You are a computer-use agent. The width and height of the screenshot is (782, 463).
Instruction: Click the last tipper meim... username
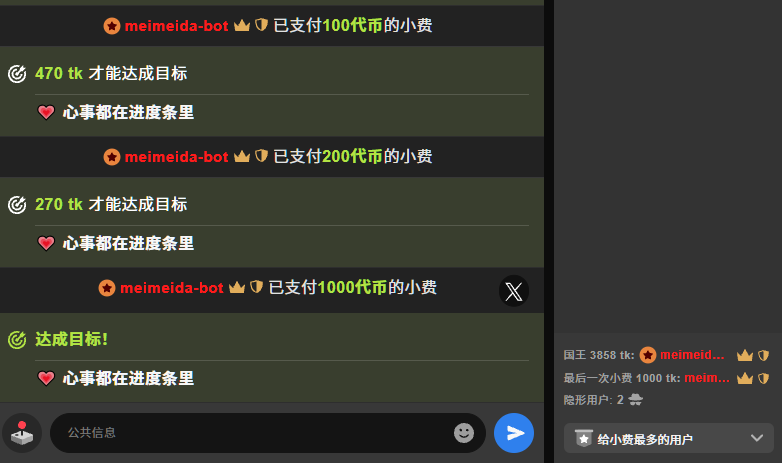(x=706, y=378)
